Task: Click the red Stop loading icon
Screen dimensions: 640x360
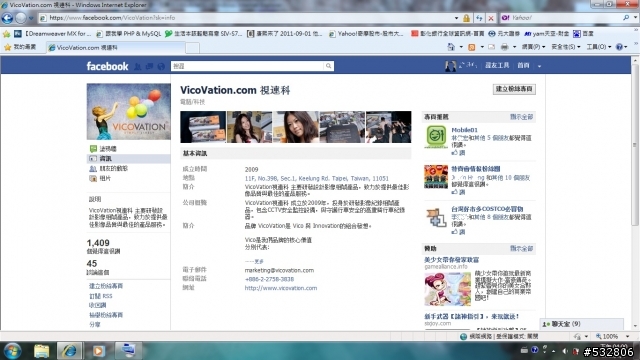Action: (491, 18)
